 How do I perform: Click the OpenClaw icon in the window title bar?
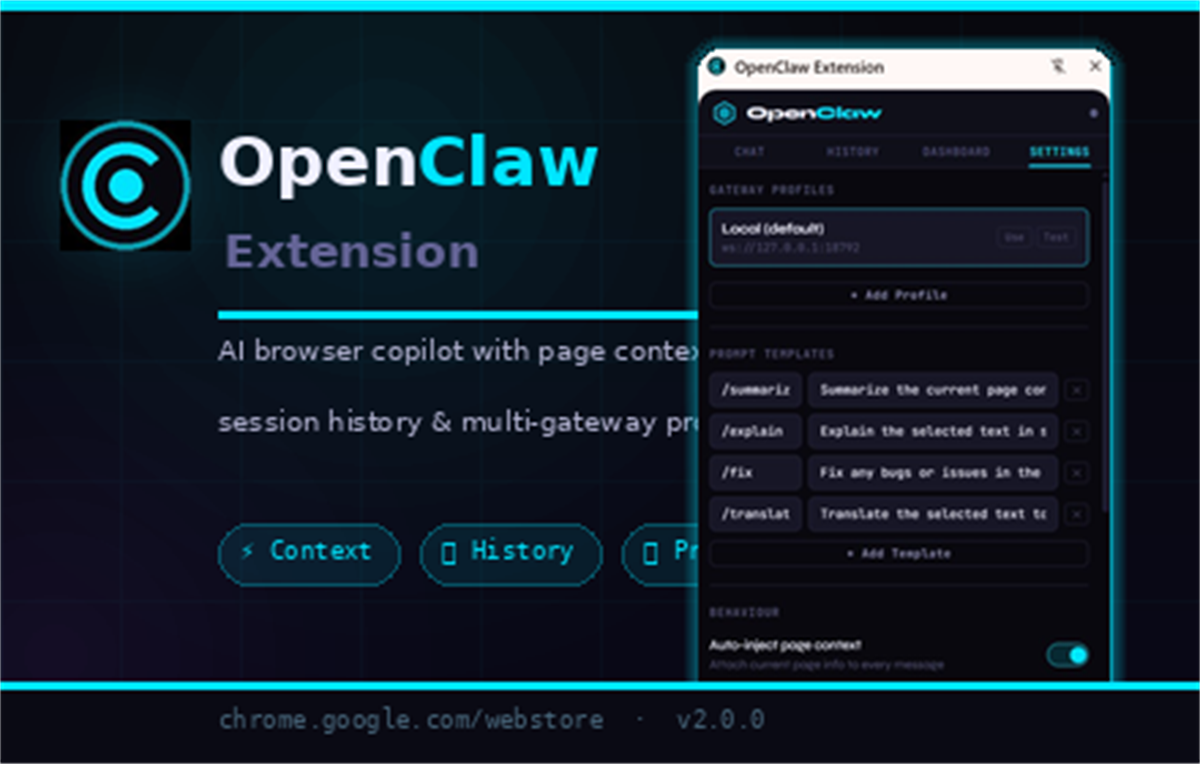click(716, 67)
